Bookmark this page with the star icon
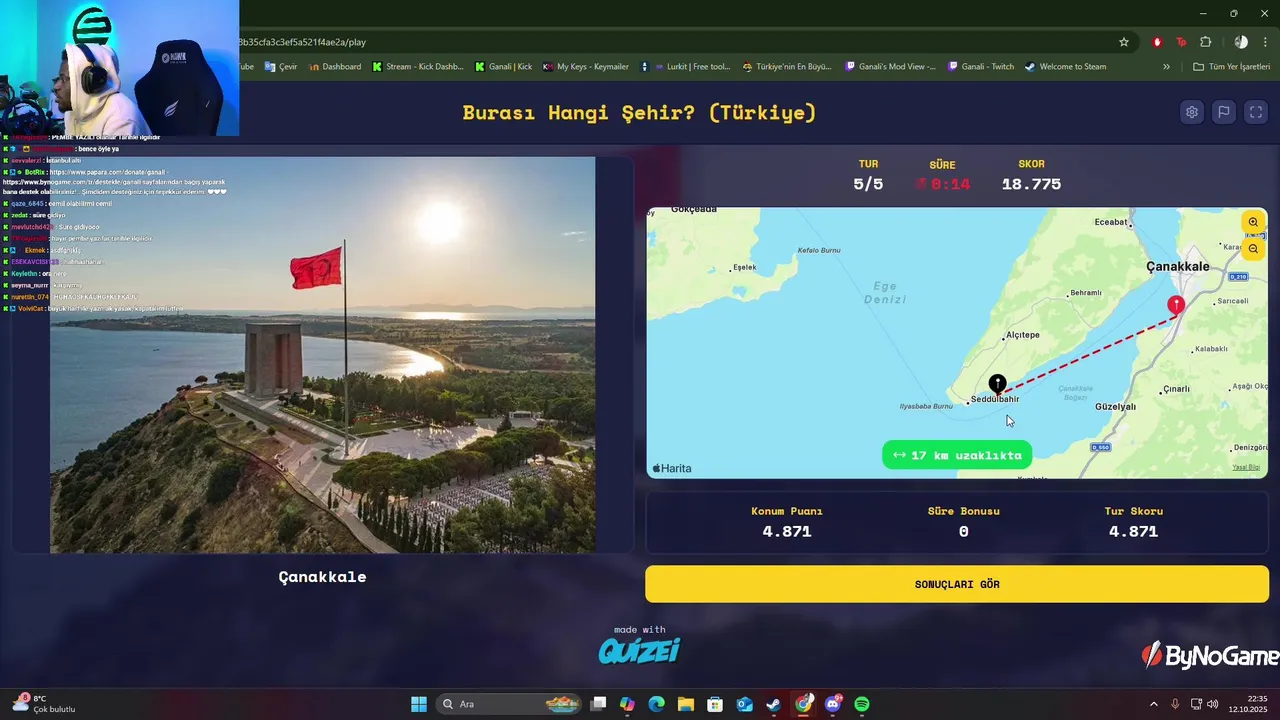The width and height of the screenshot is (1280, 720). pos(1124,42)
